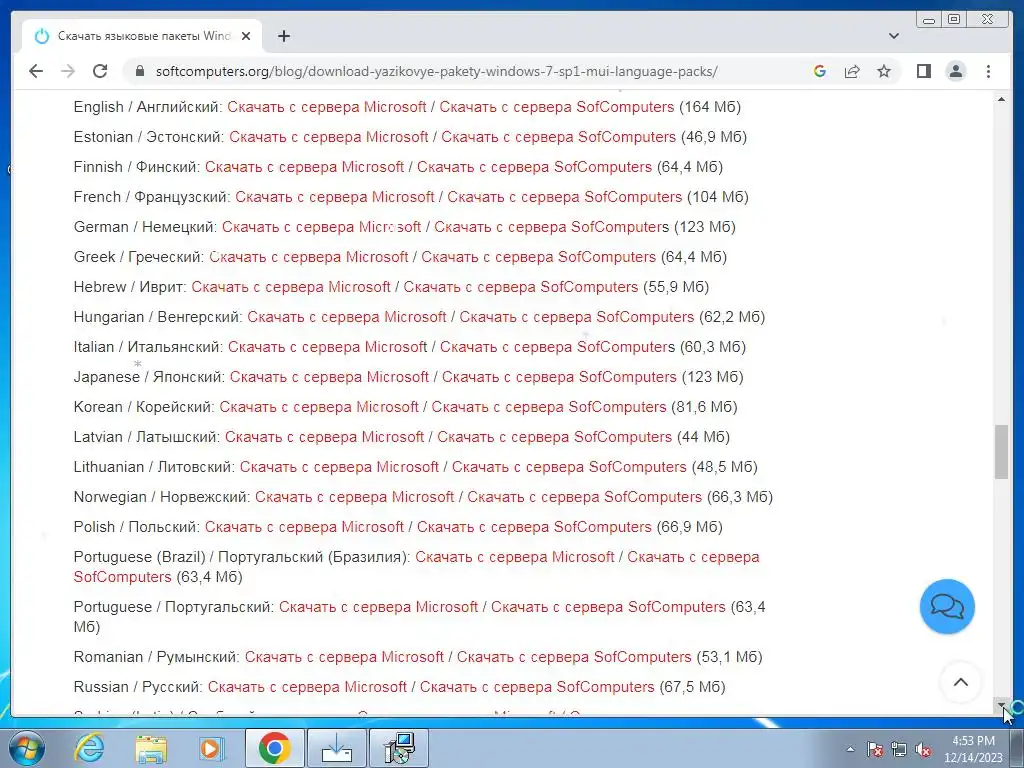The image size is (1024, 768).
Task: Download Norwegian pack from Microsoft server
Action: (355, 498)
